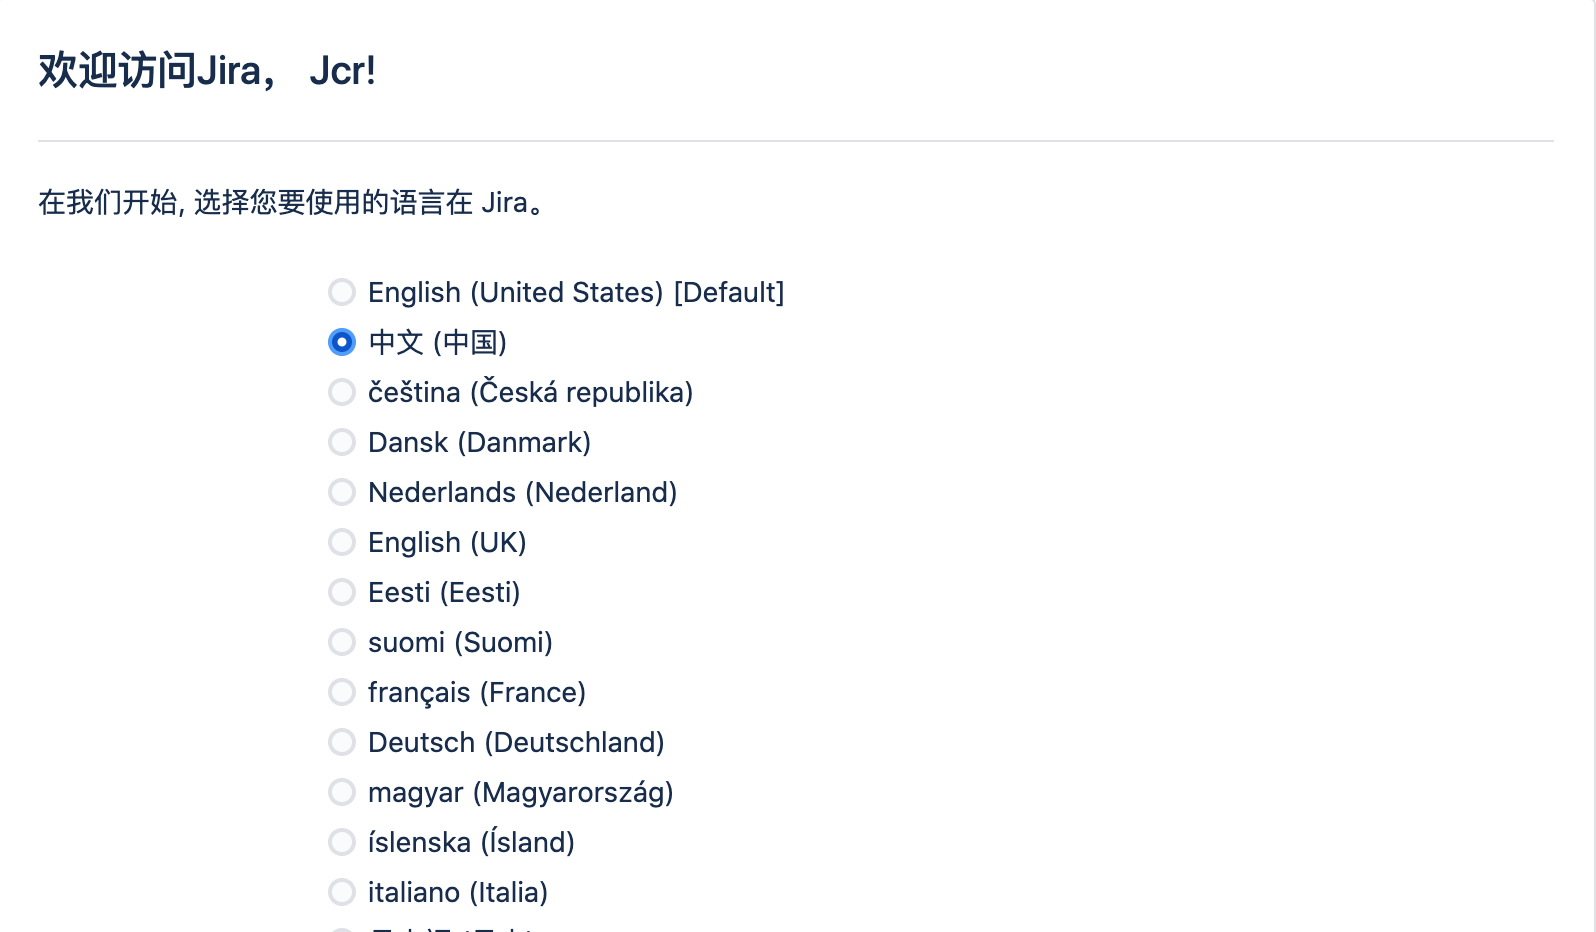Click the français (France) label text
1596x932 pixels.
point(477,692)
